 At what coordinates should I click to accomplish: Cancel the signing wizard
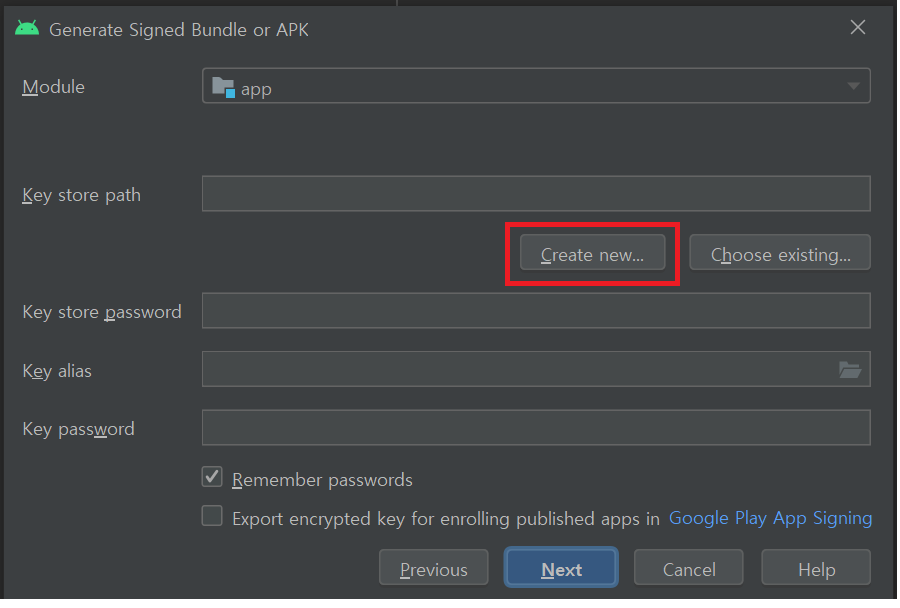coord(689,569)
